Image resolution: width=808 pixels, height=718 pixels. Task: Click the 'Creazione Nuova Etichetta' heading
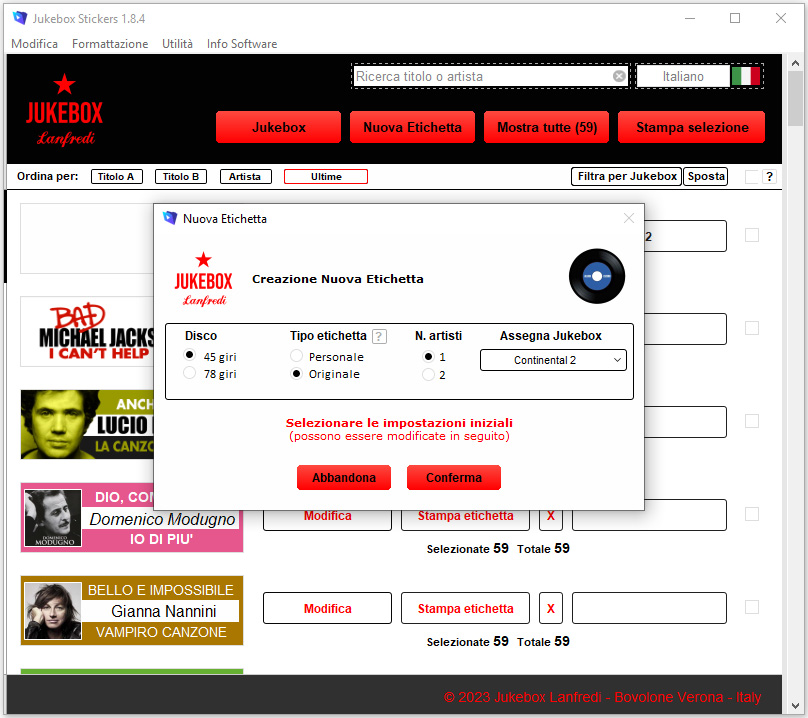pos(338,279)
